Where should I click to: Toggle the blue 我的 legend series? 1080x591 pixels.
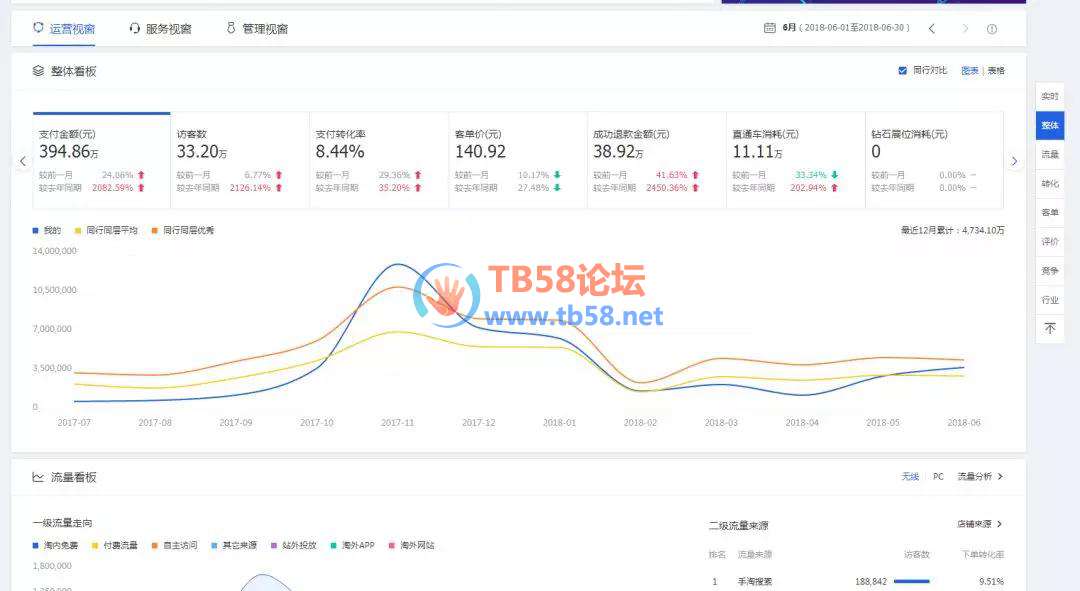[x=47, y=230]
